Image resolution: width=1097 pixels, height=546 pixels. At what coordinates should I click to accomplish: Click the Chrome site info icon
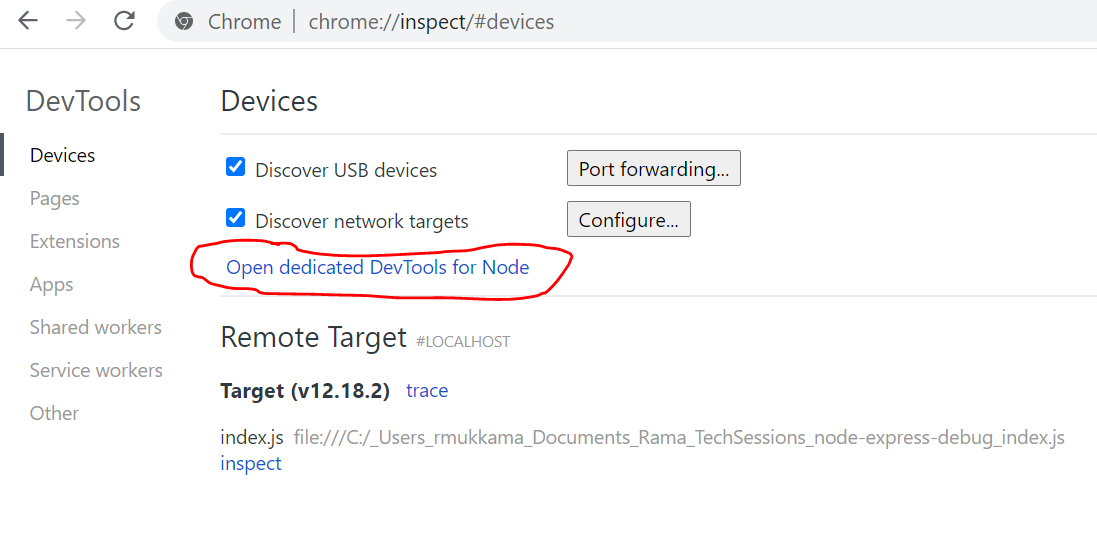point(183,22)
